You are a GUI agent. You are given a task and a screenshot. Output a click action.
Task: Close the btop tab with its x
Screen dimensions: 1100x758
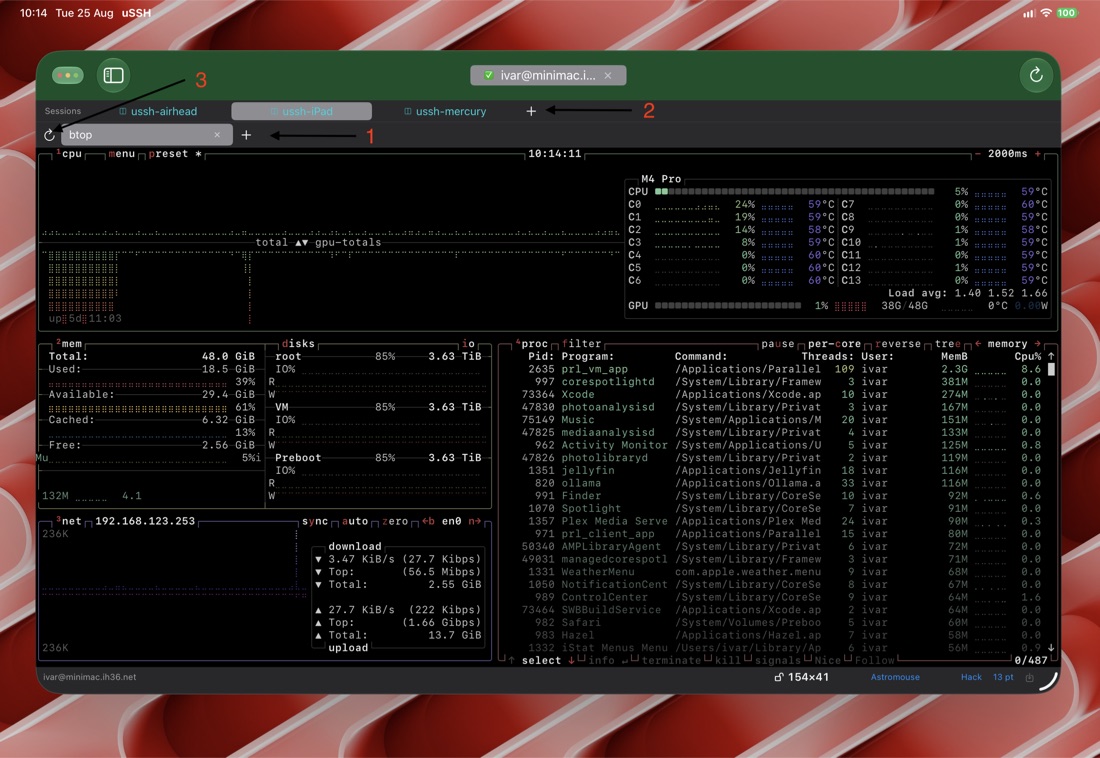217,135
